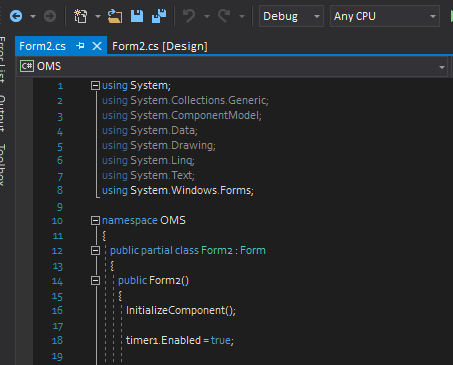The width and height of the screenshot is (453, 365).
Task: Click the base class name 'Form'
Action: point(253,250)
